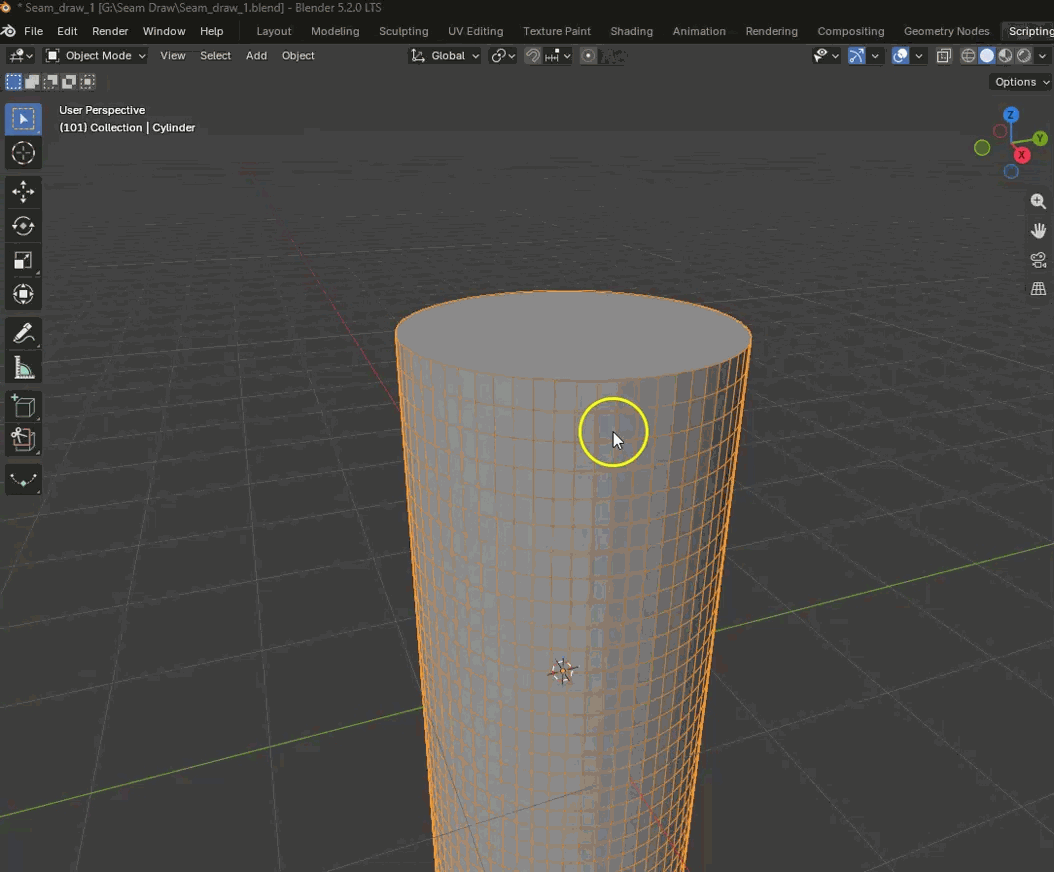The width and height of the screenshot is (1054, 872).
Task: Toggle viewport gizmos visibility
Action: [x=856, y=56]
